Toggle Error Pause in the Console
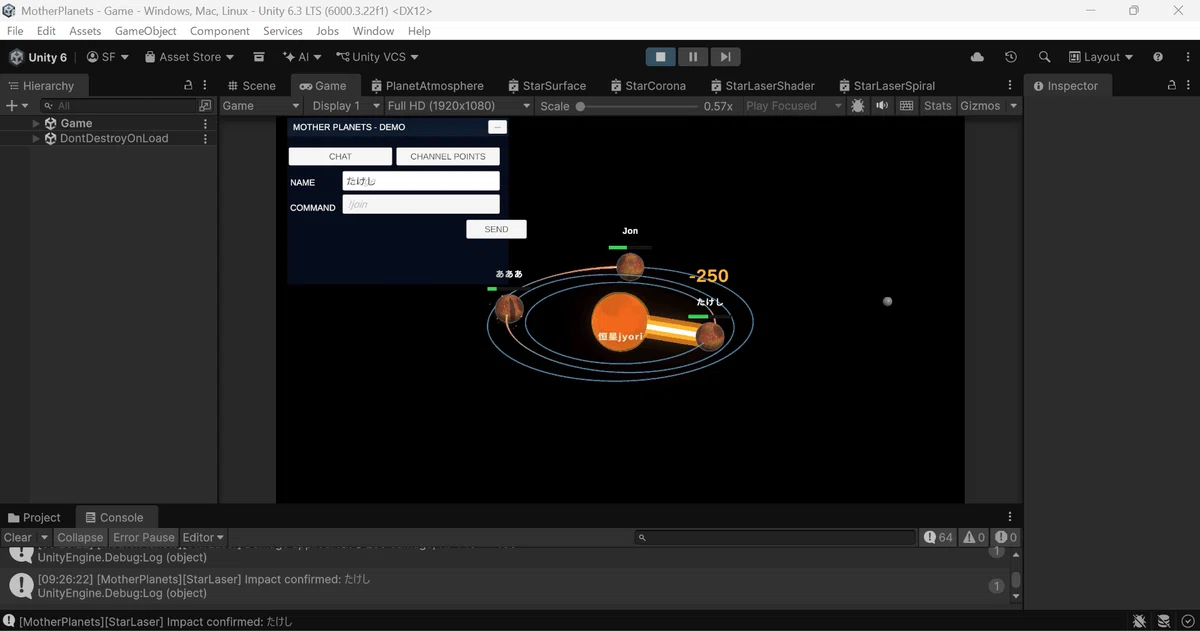The image size is (1200, 631). (x=144, y=537)
